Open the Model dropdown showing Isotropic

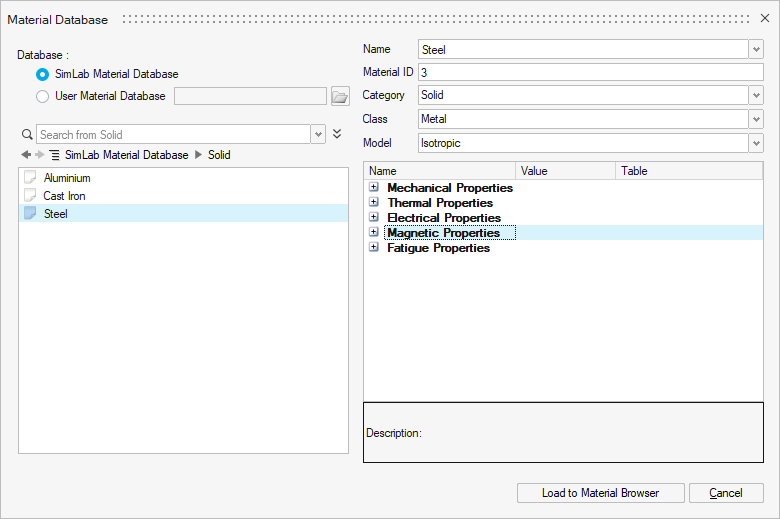point(755,143)
